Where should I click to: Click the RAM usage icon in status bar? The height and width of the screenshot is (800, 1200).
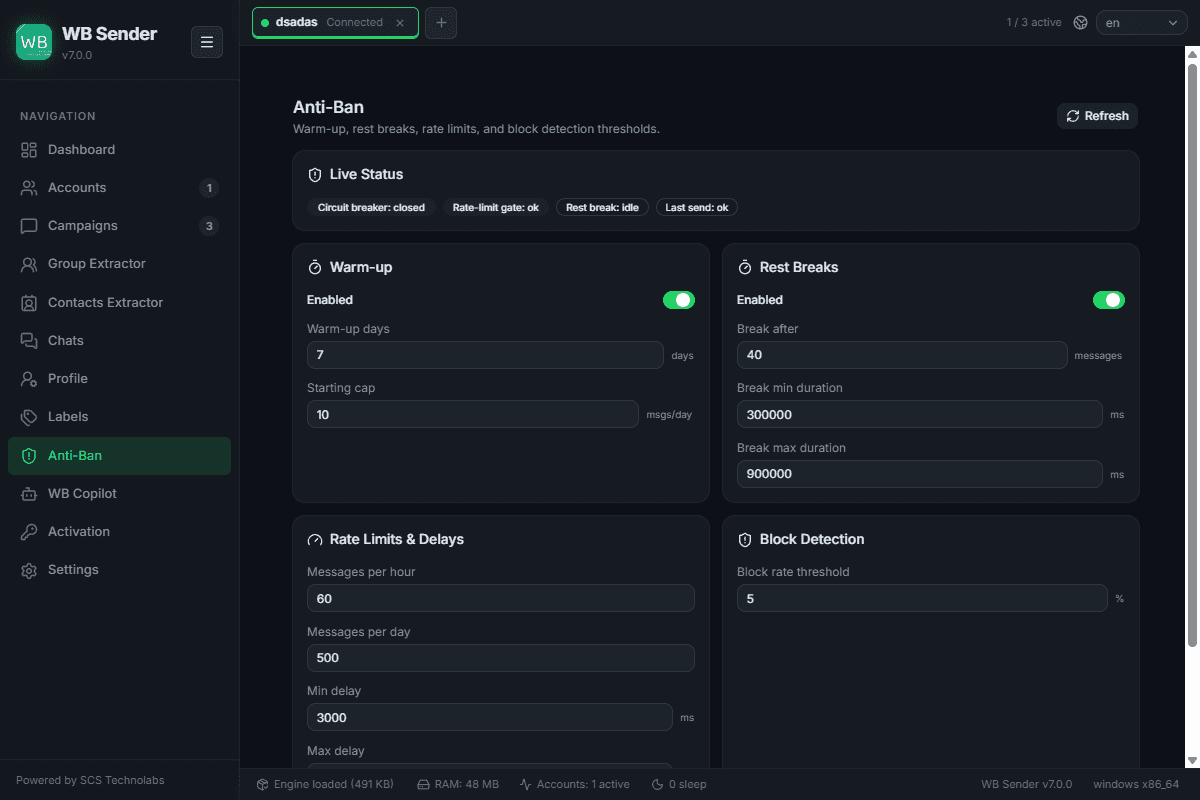point(423,785)
